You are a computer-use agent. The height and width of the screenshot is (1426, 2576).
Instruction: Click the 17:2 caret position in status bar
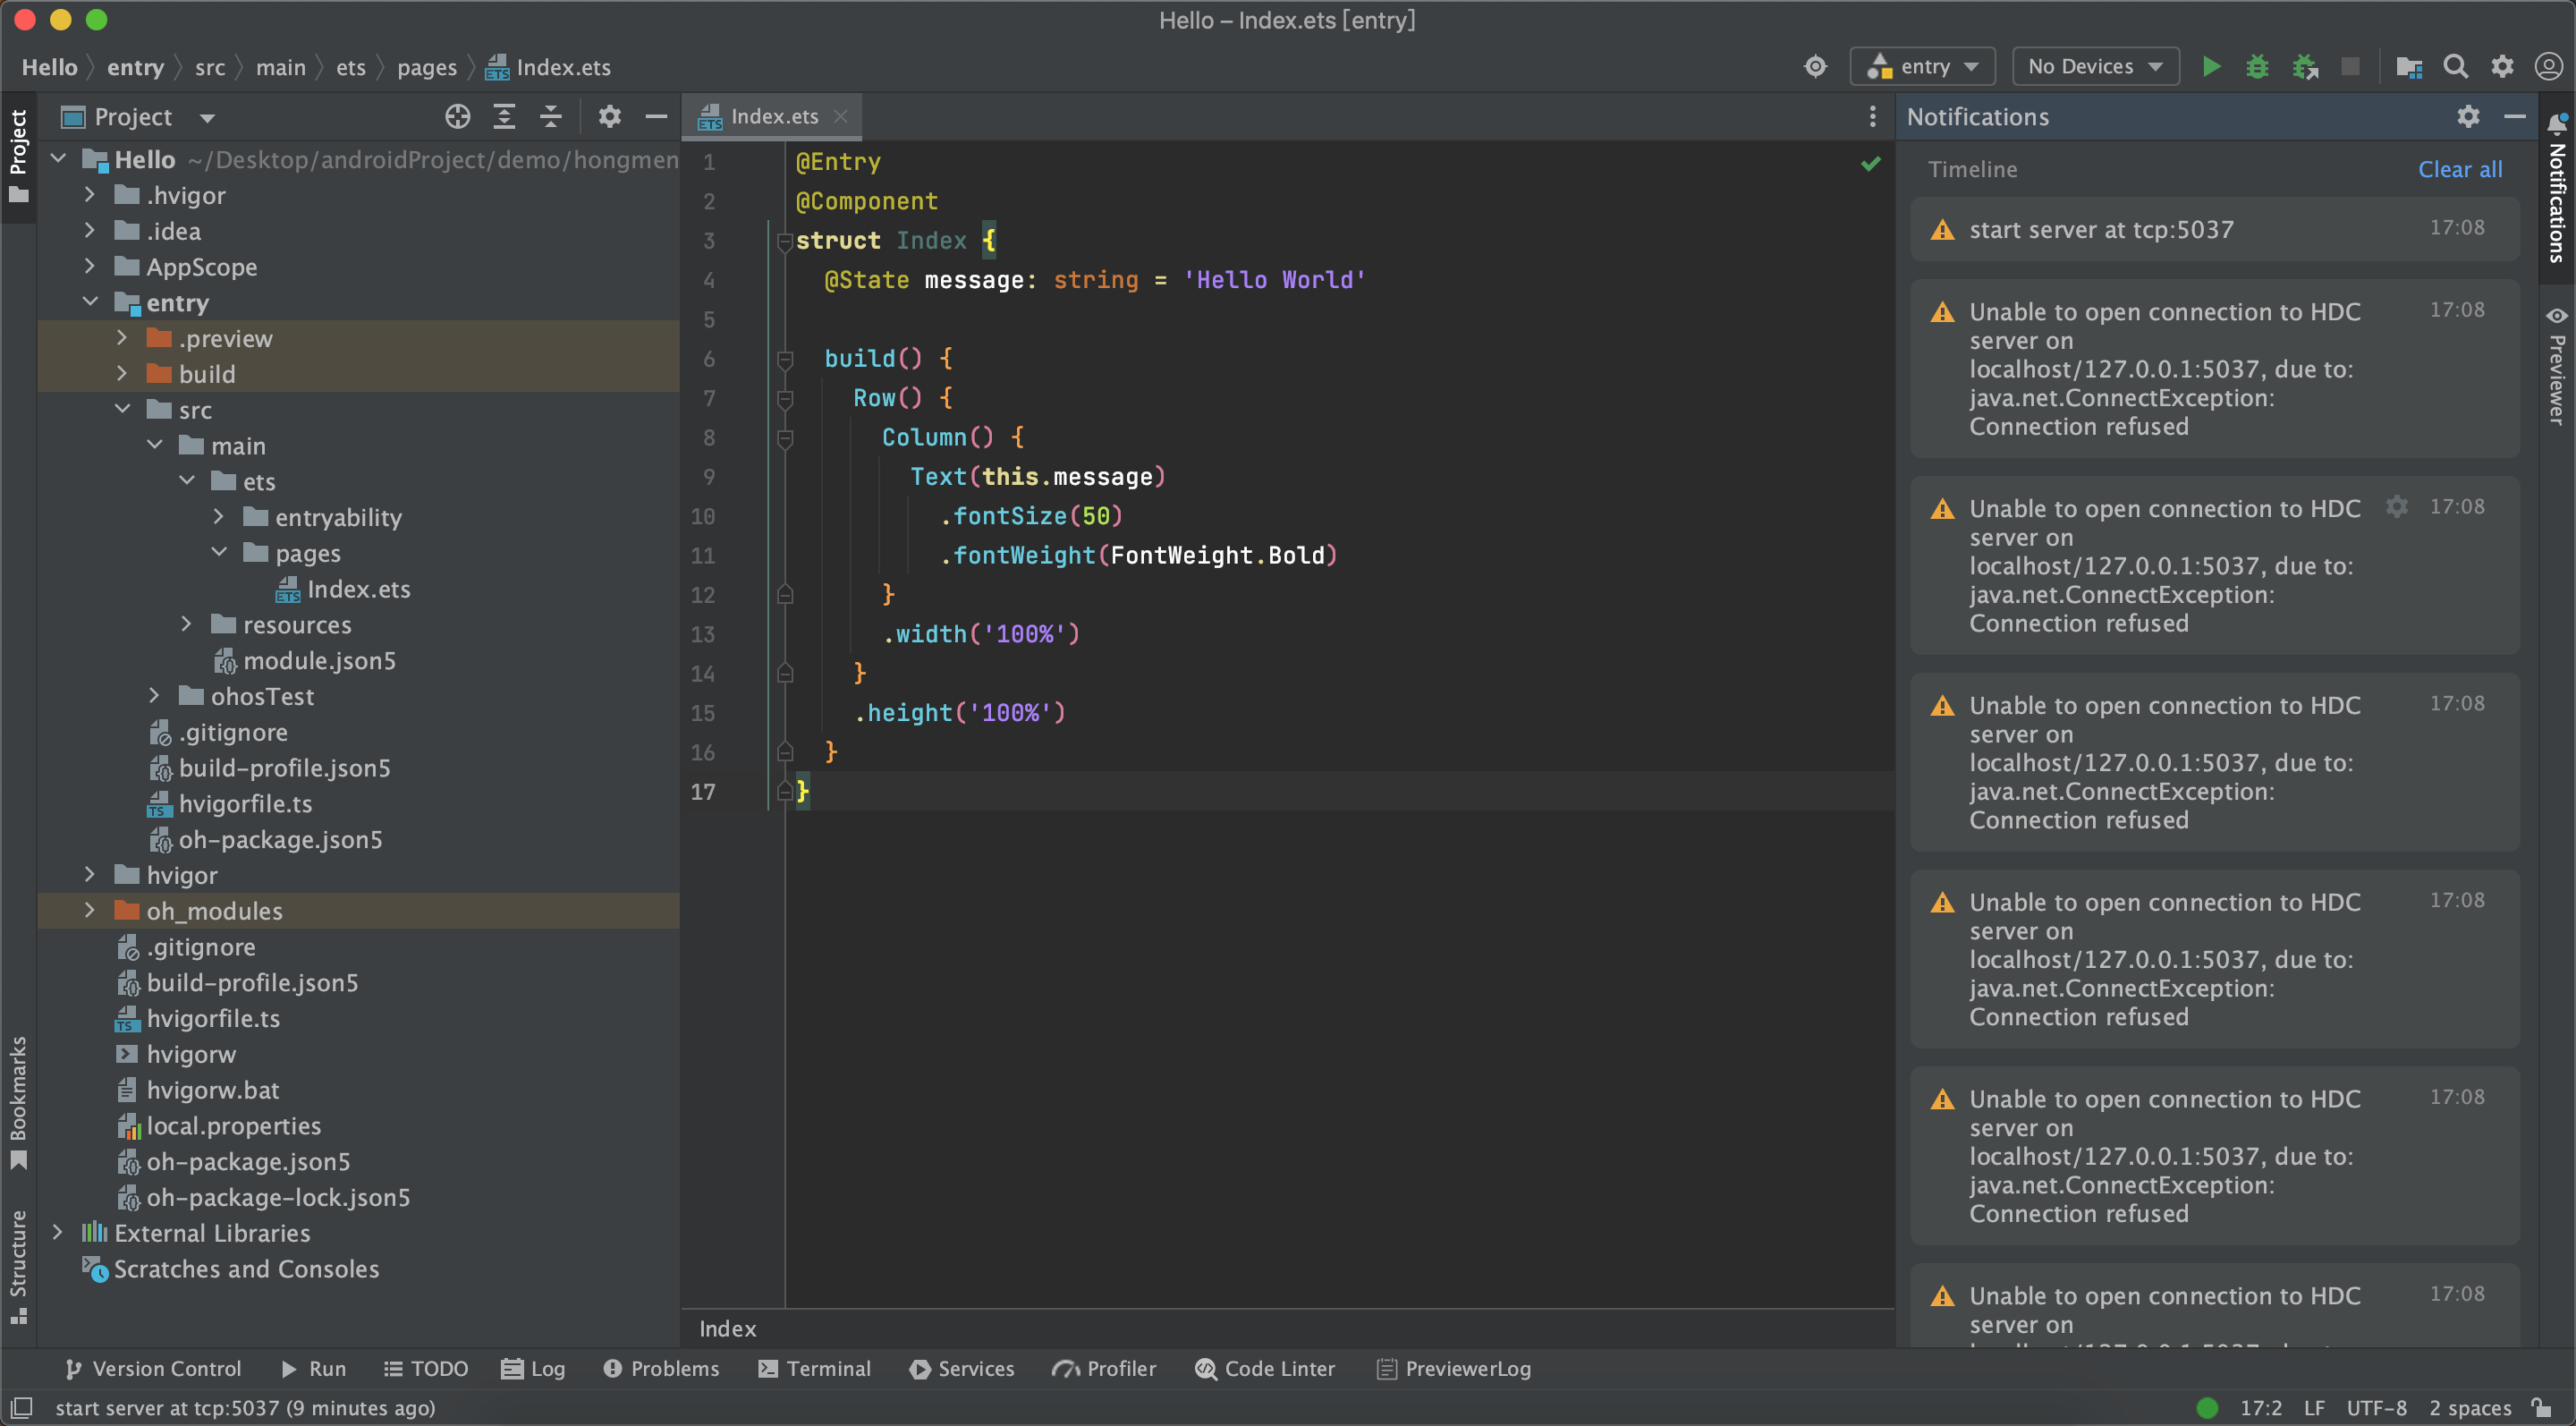tap(2260, 1407)
